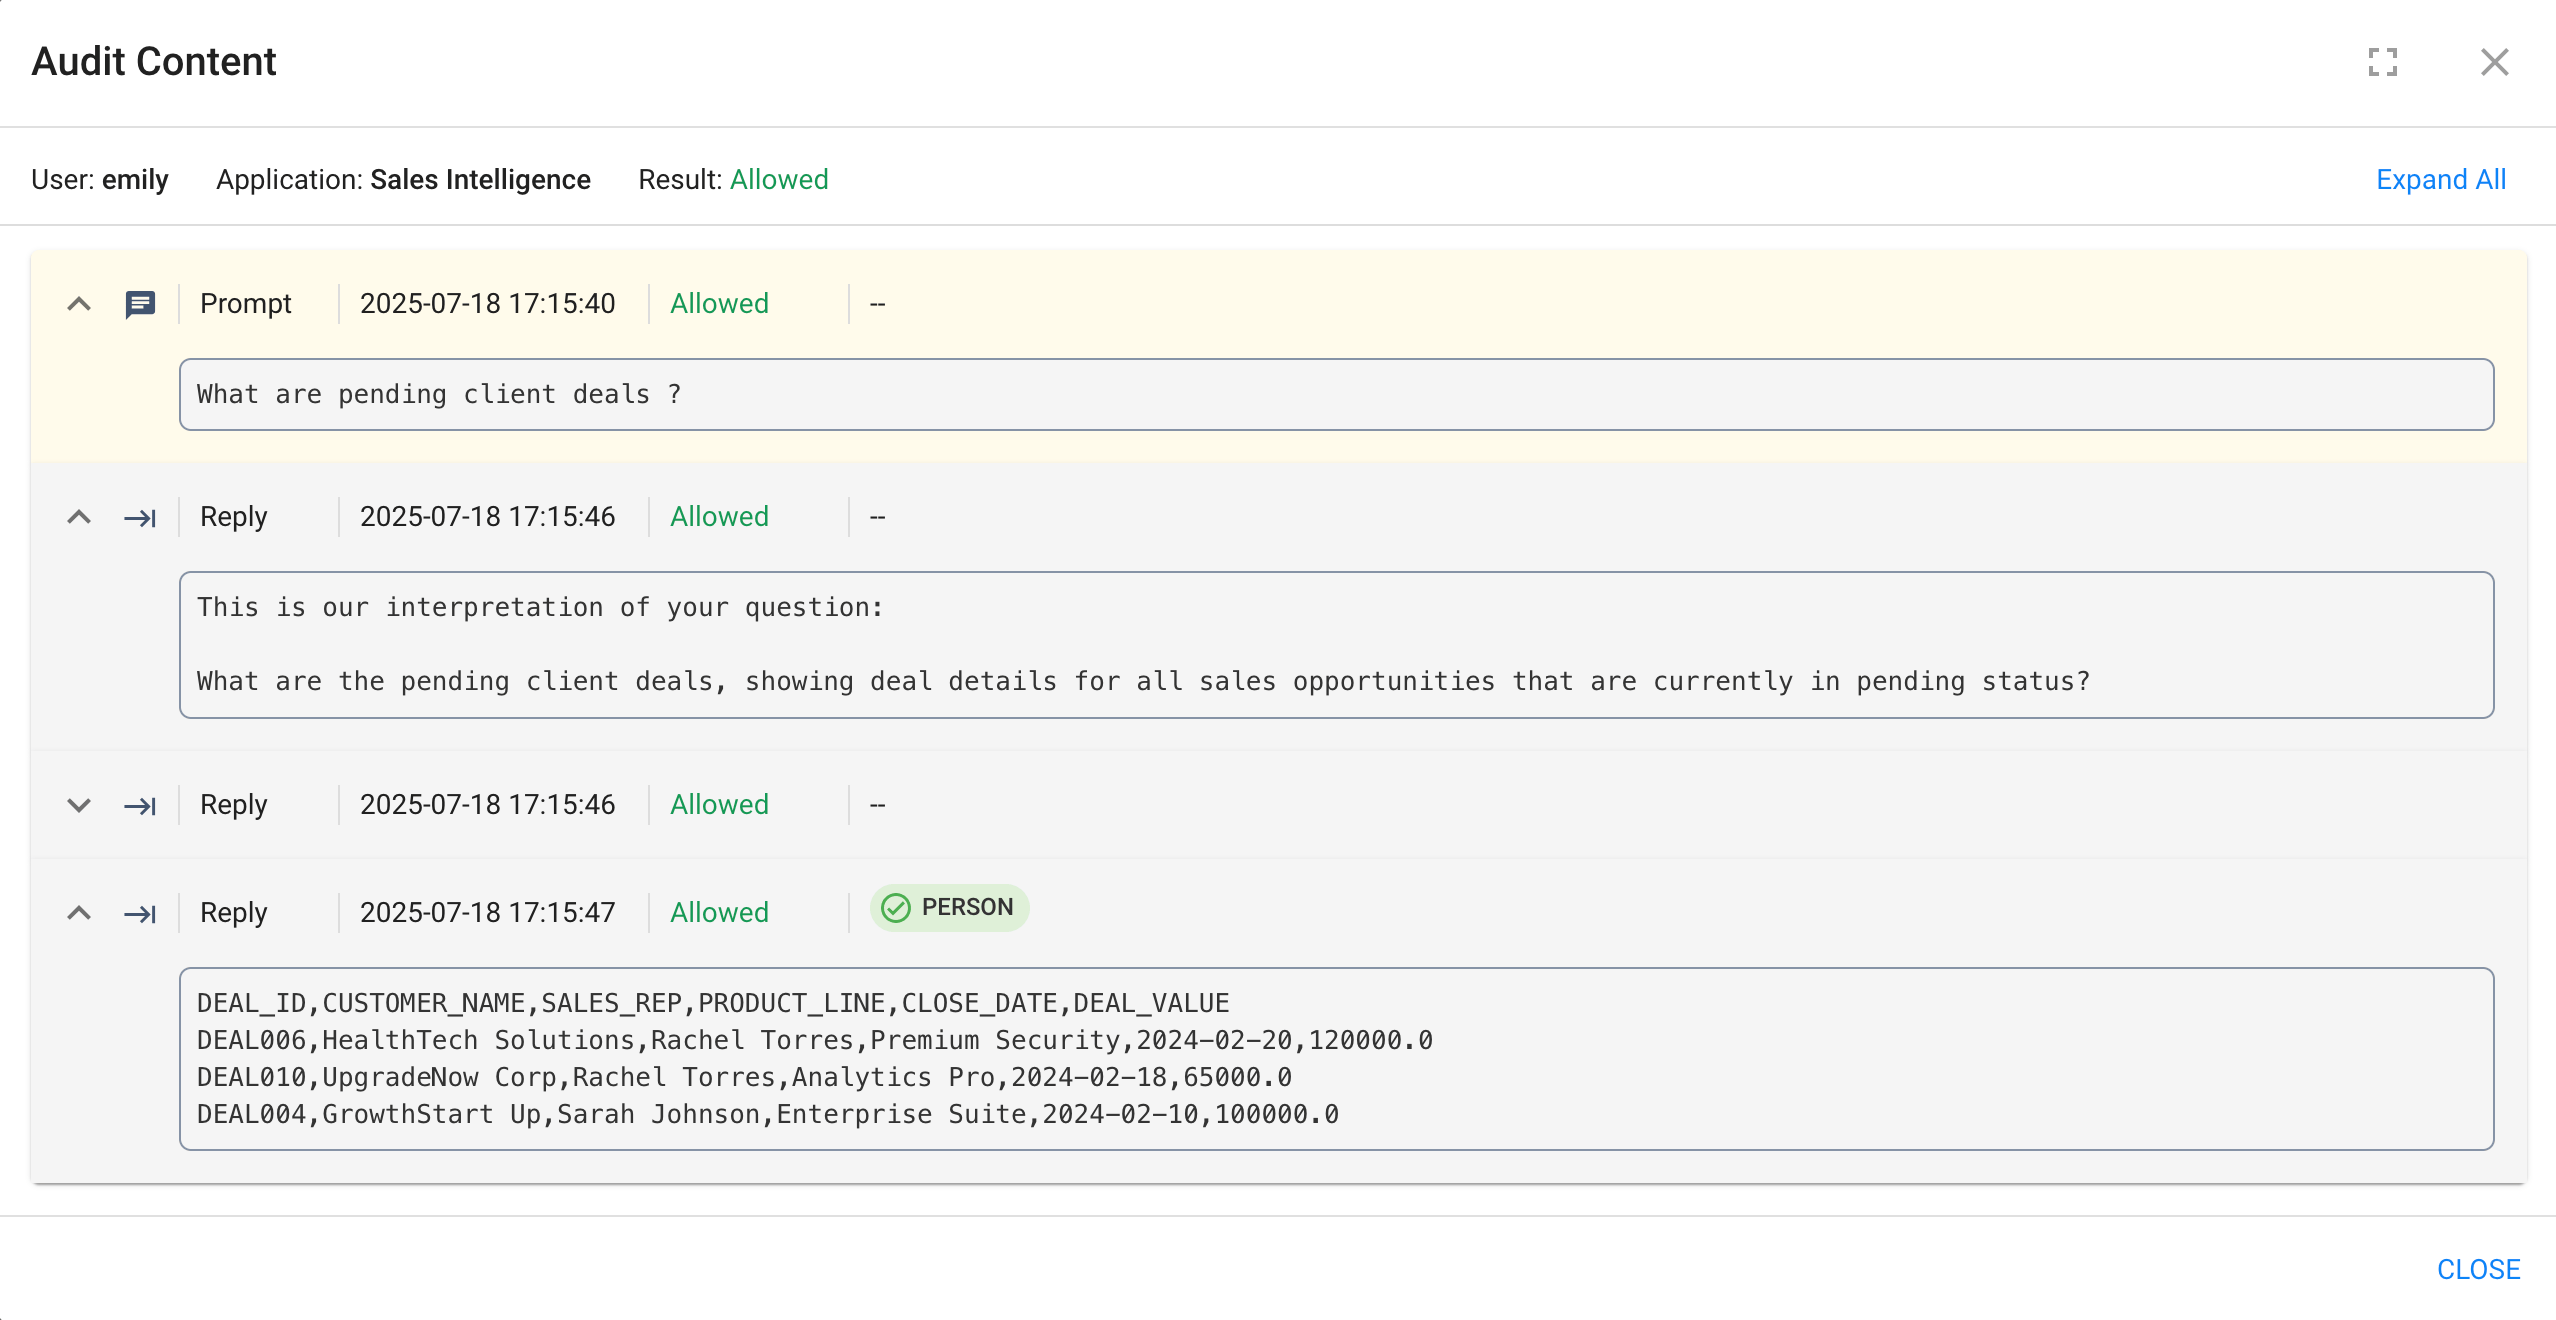Click the green checkmark in PERSON badge
The width and height of the screenshot is (2556, 1320).
tap(896, 908)
